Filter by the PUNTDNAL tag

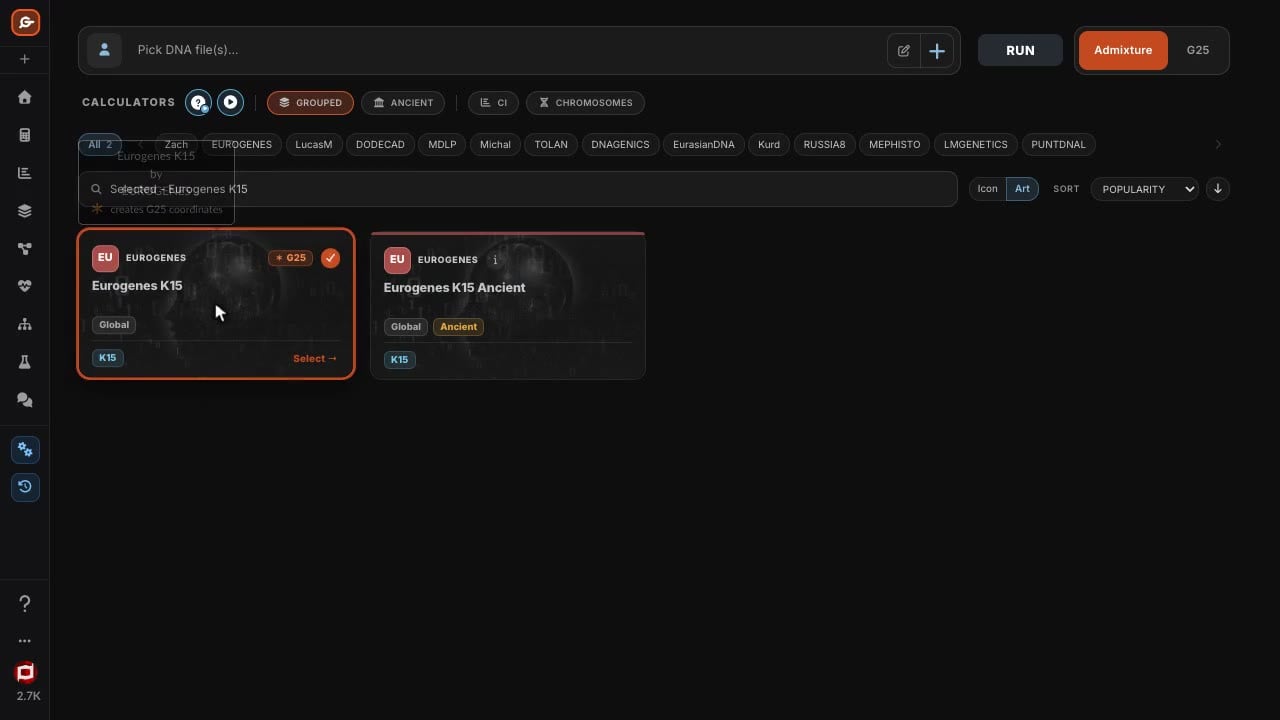click(1058, 145)
